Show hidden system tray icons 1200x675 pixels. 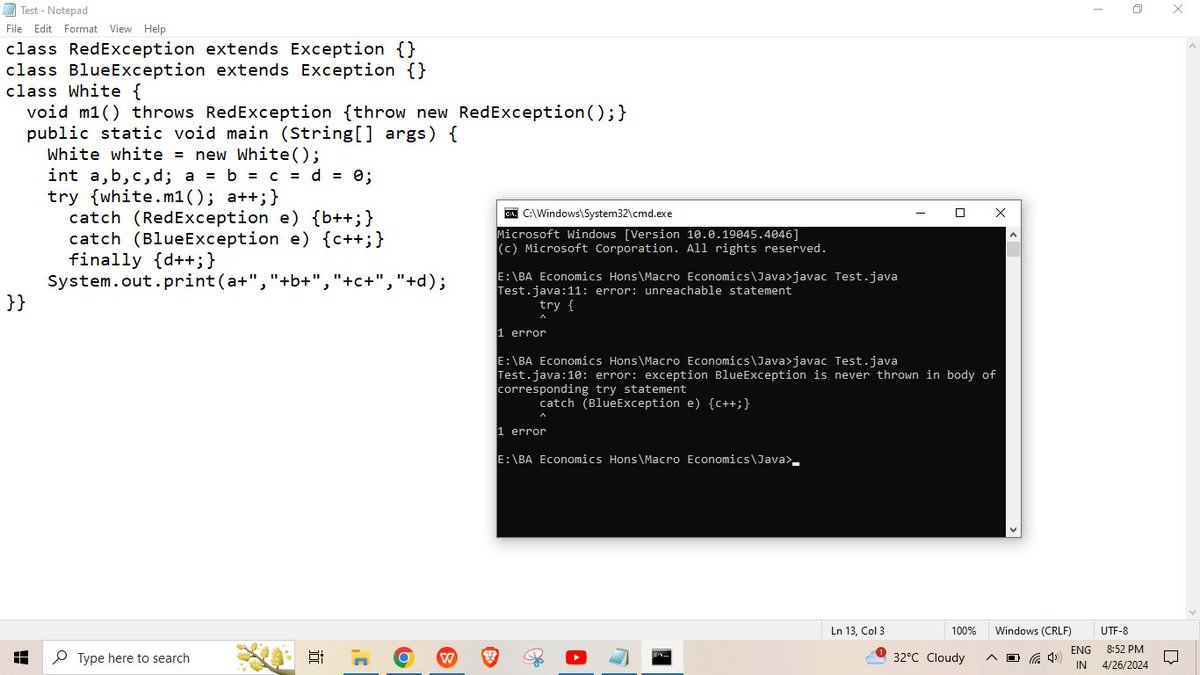(x=990, y=657)
